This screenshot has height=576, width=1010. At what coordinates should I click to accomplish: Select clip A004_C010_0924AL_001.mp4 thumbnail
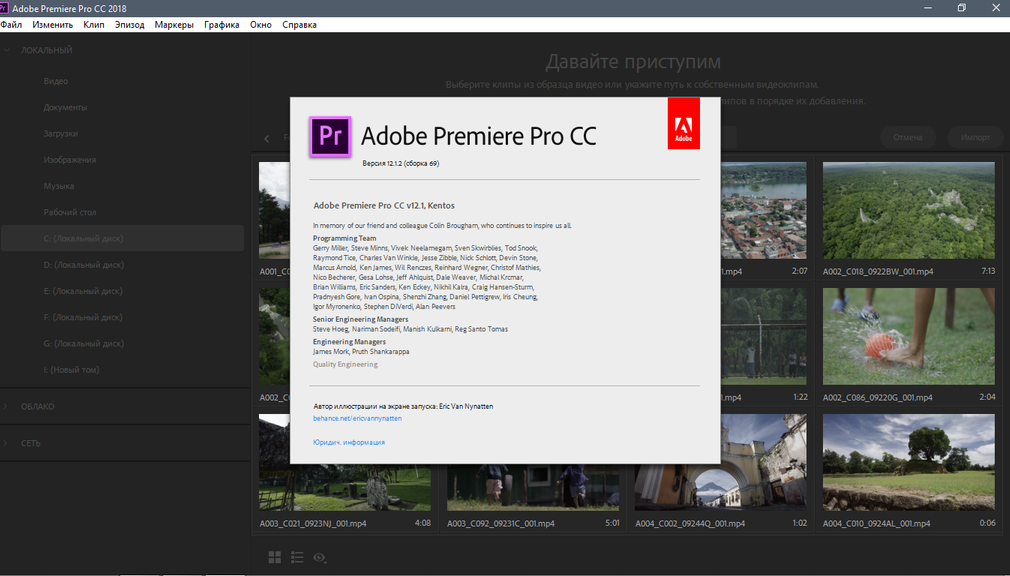click(x=909, y=463)
